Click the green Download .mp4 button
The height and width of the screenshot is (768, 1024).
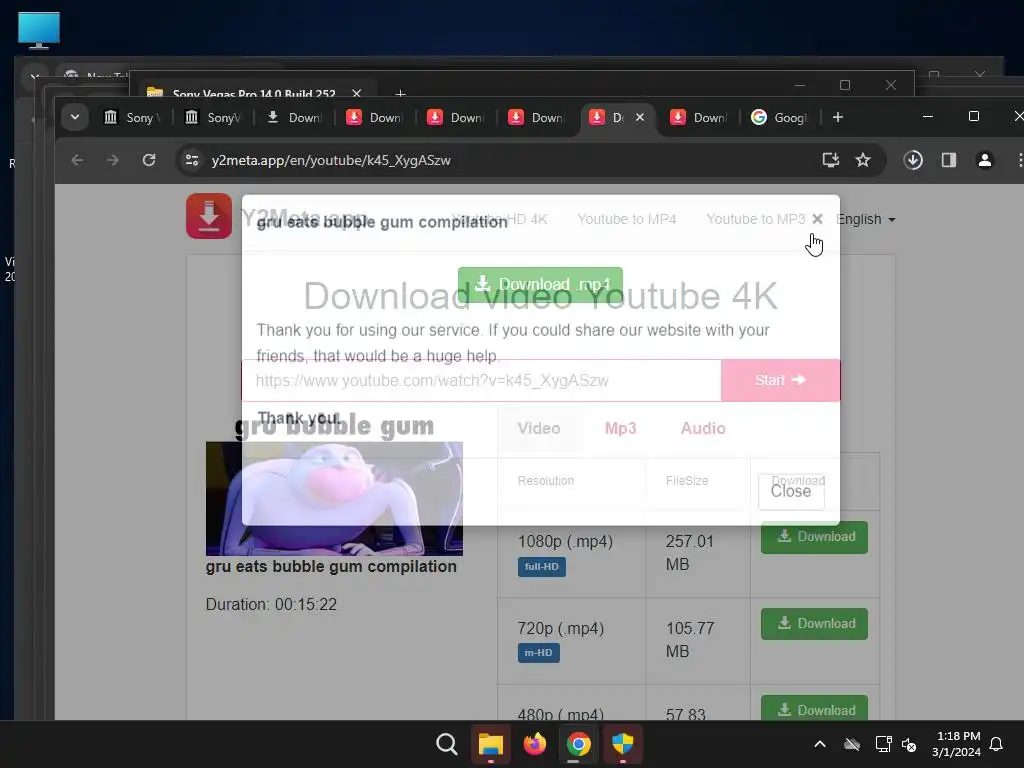540,284
